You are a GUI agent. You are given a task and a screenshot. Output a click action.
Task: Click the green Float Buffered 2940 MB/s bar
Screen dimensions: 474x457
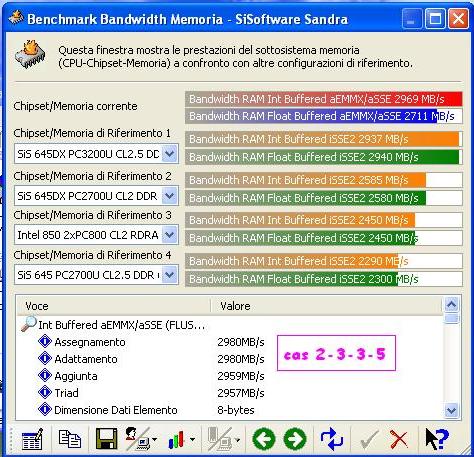[324, 157]
